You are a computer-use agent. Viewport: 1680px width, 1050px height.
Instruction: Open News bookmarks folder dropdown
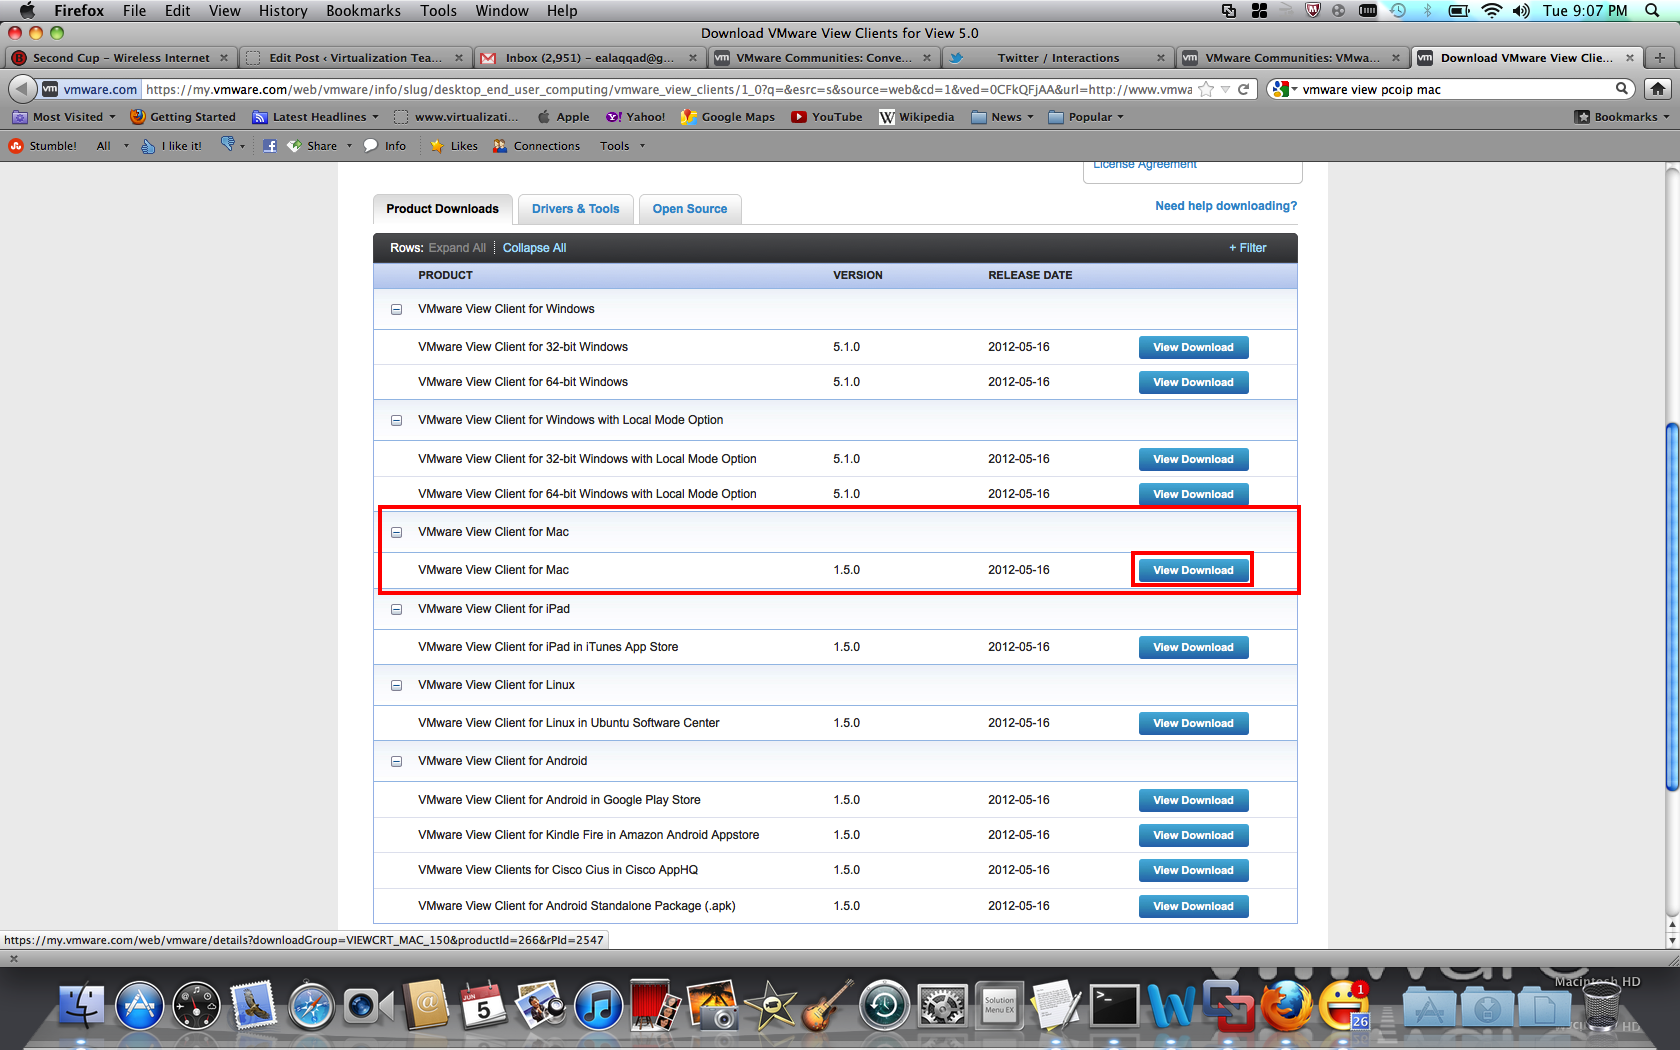(1002, 117)
